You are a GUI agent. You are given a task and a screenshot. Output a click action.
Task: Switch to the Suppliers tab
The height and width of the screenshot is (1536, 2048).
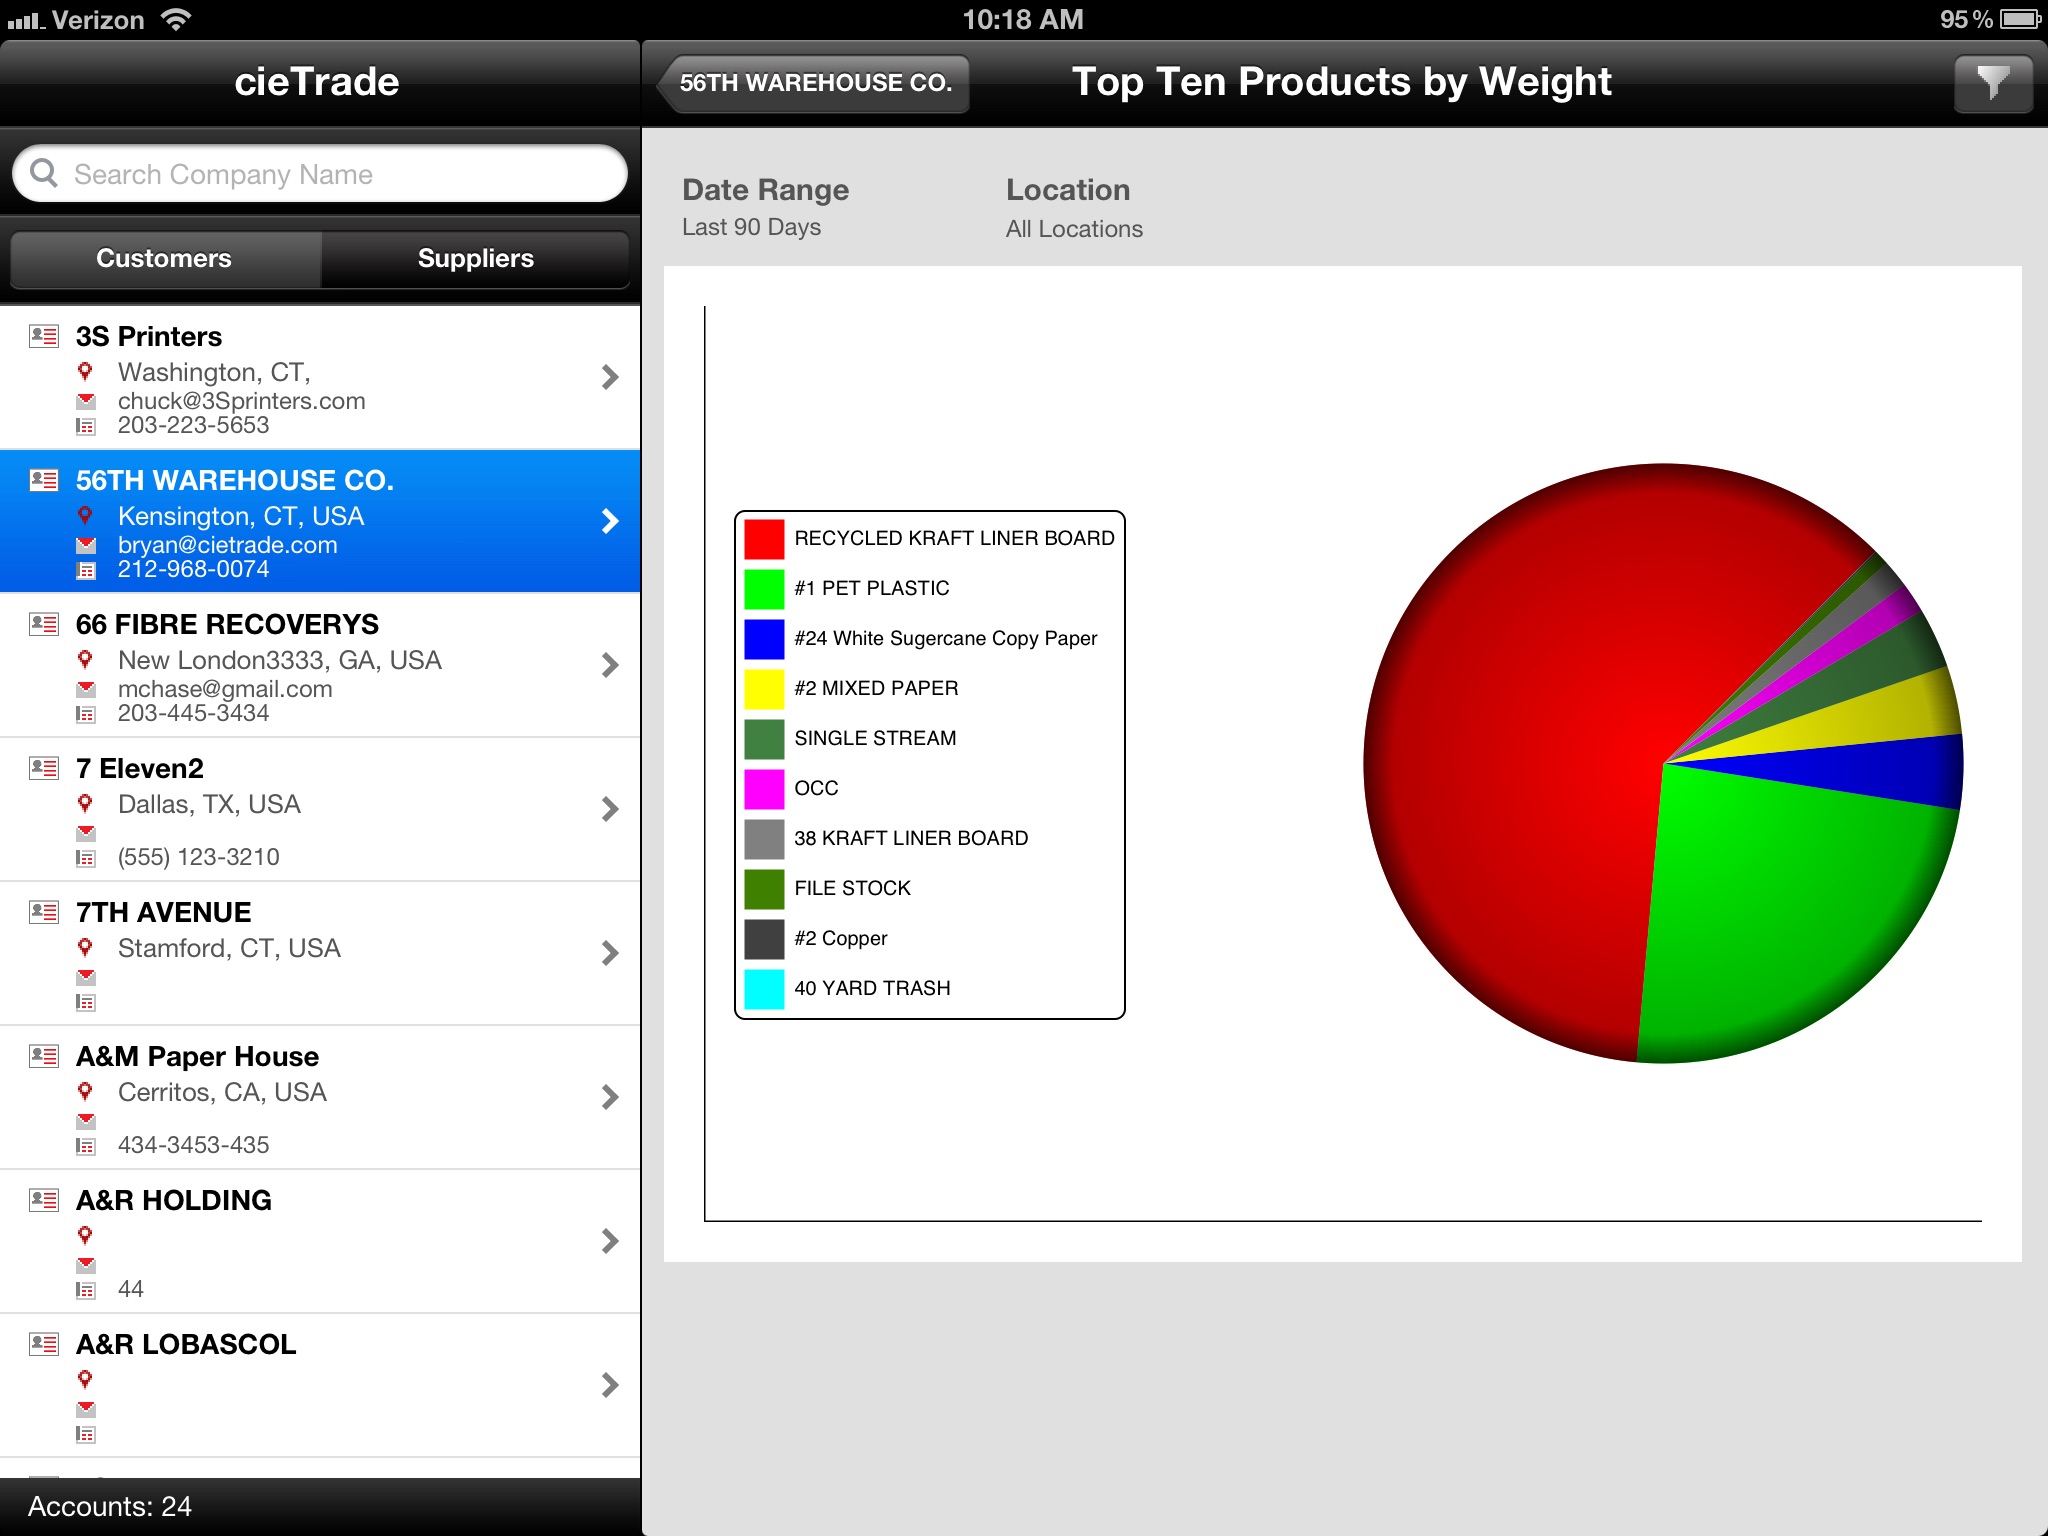click(x=475, y=259)
